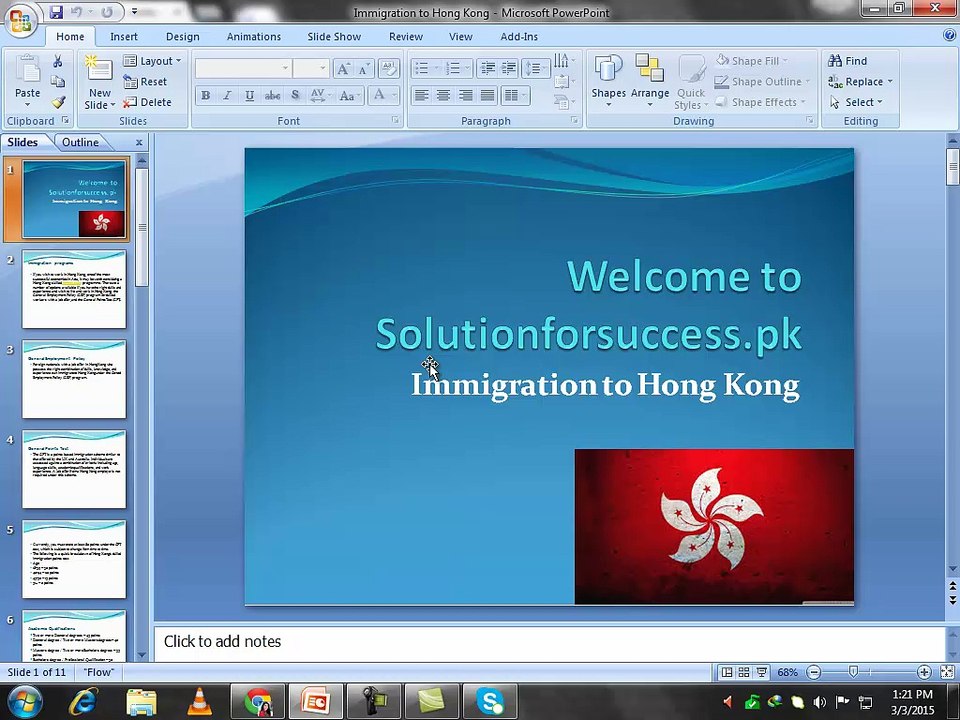Align text left

[x=421, y=95]
